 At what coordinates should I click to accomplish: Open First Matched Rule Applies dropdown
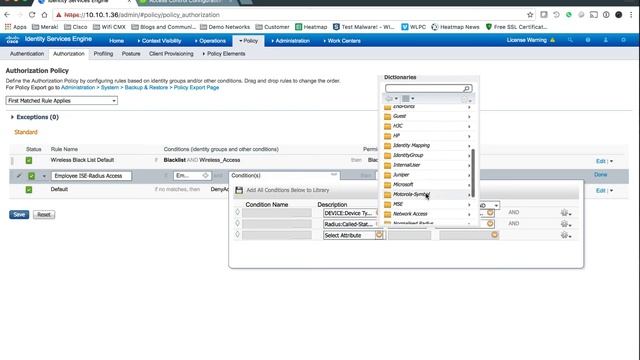click(62, 100)
